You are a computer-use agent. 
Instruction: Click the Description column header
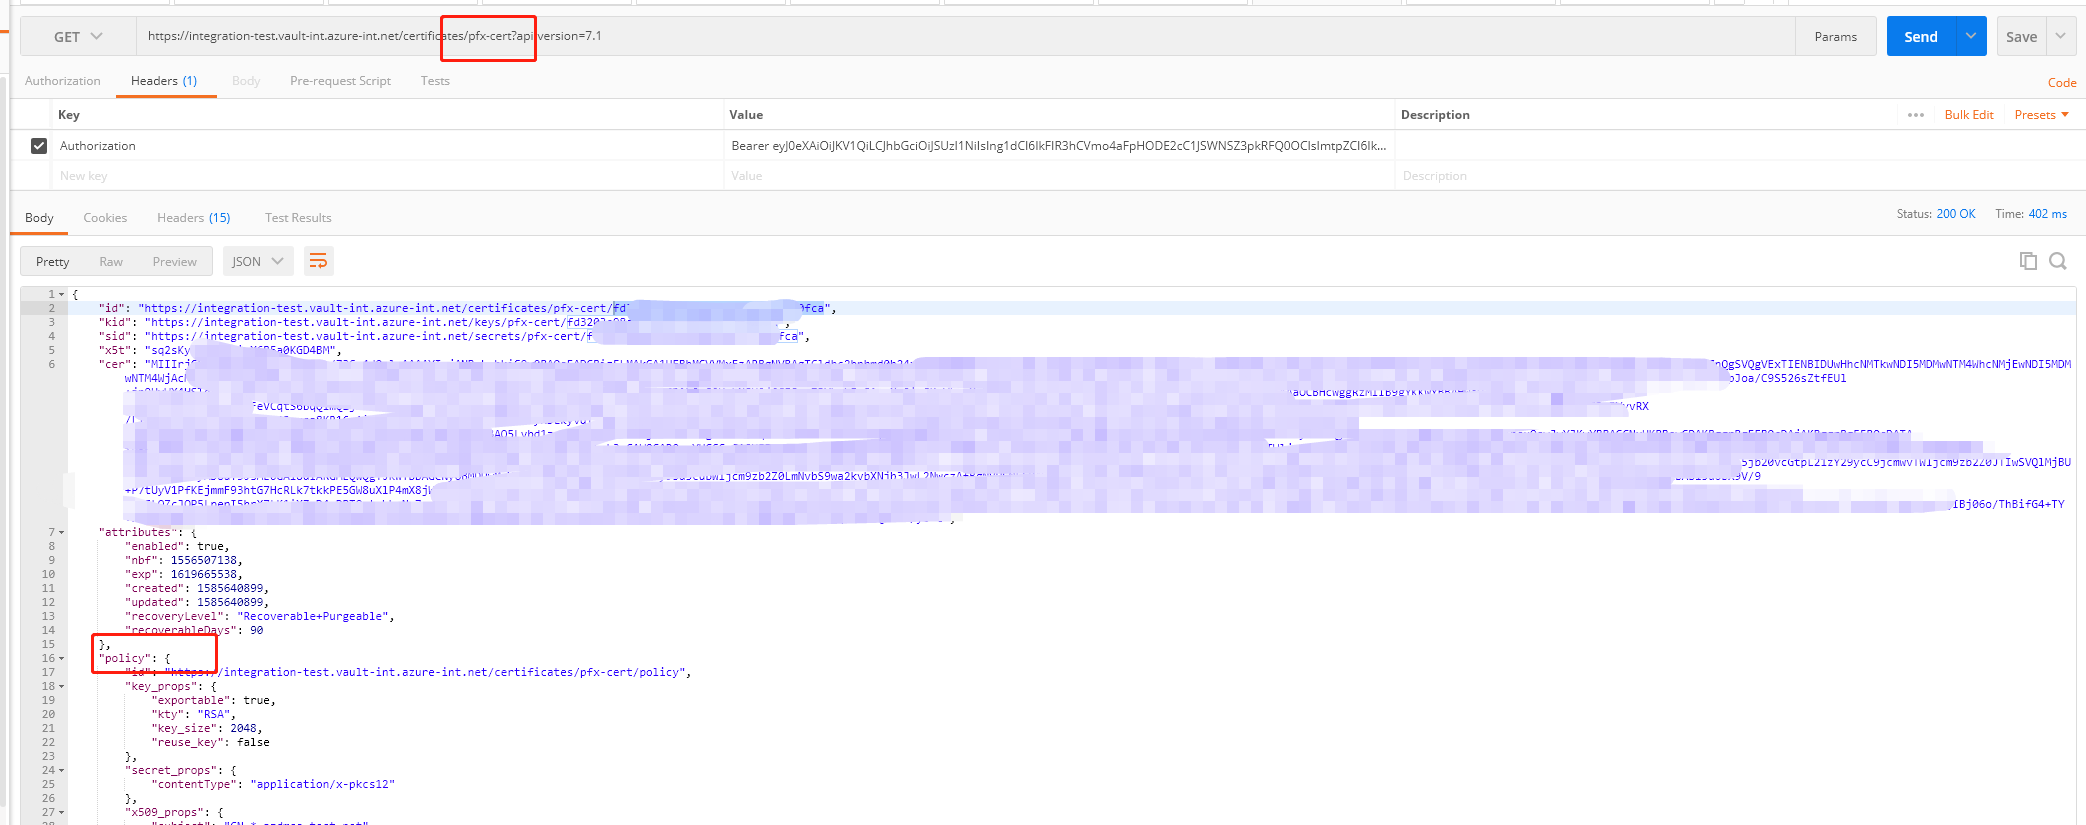point(1435,115)
